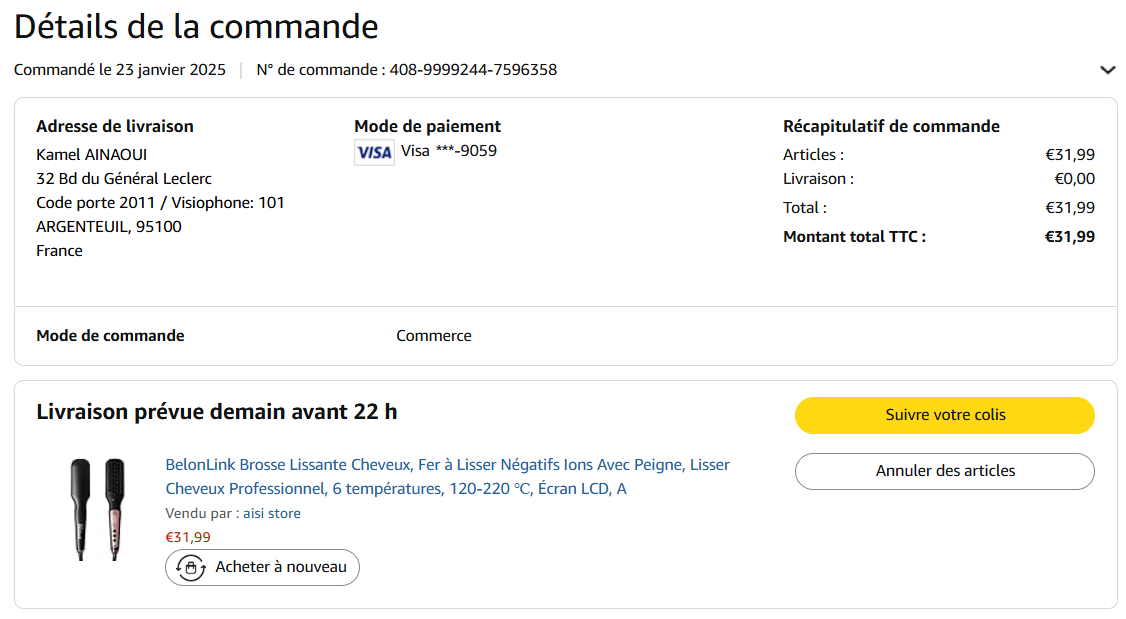Image resolution: width=1126 pixels, height=619 pixels.
Task: Click the Détails de la commande title
Action: [x=196, y=26]
